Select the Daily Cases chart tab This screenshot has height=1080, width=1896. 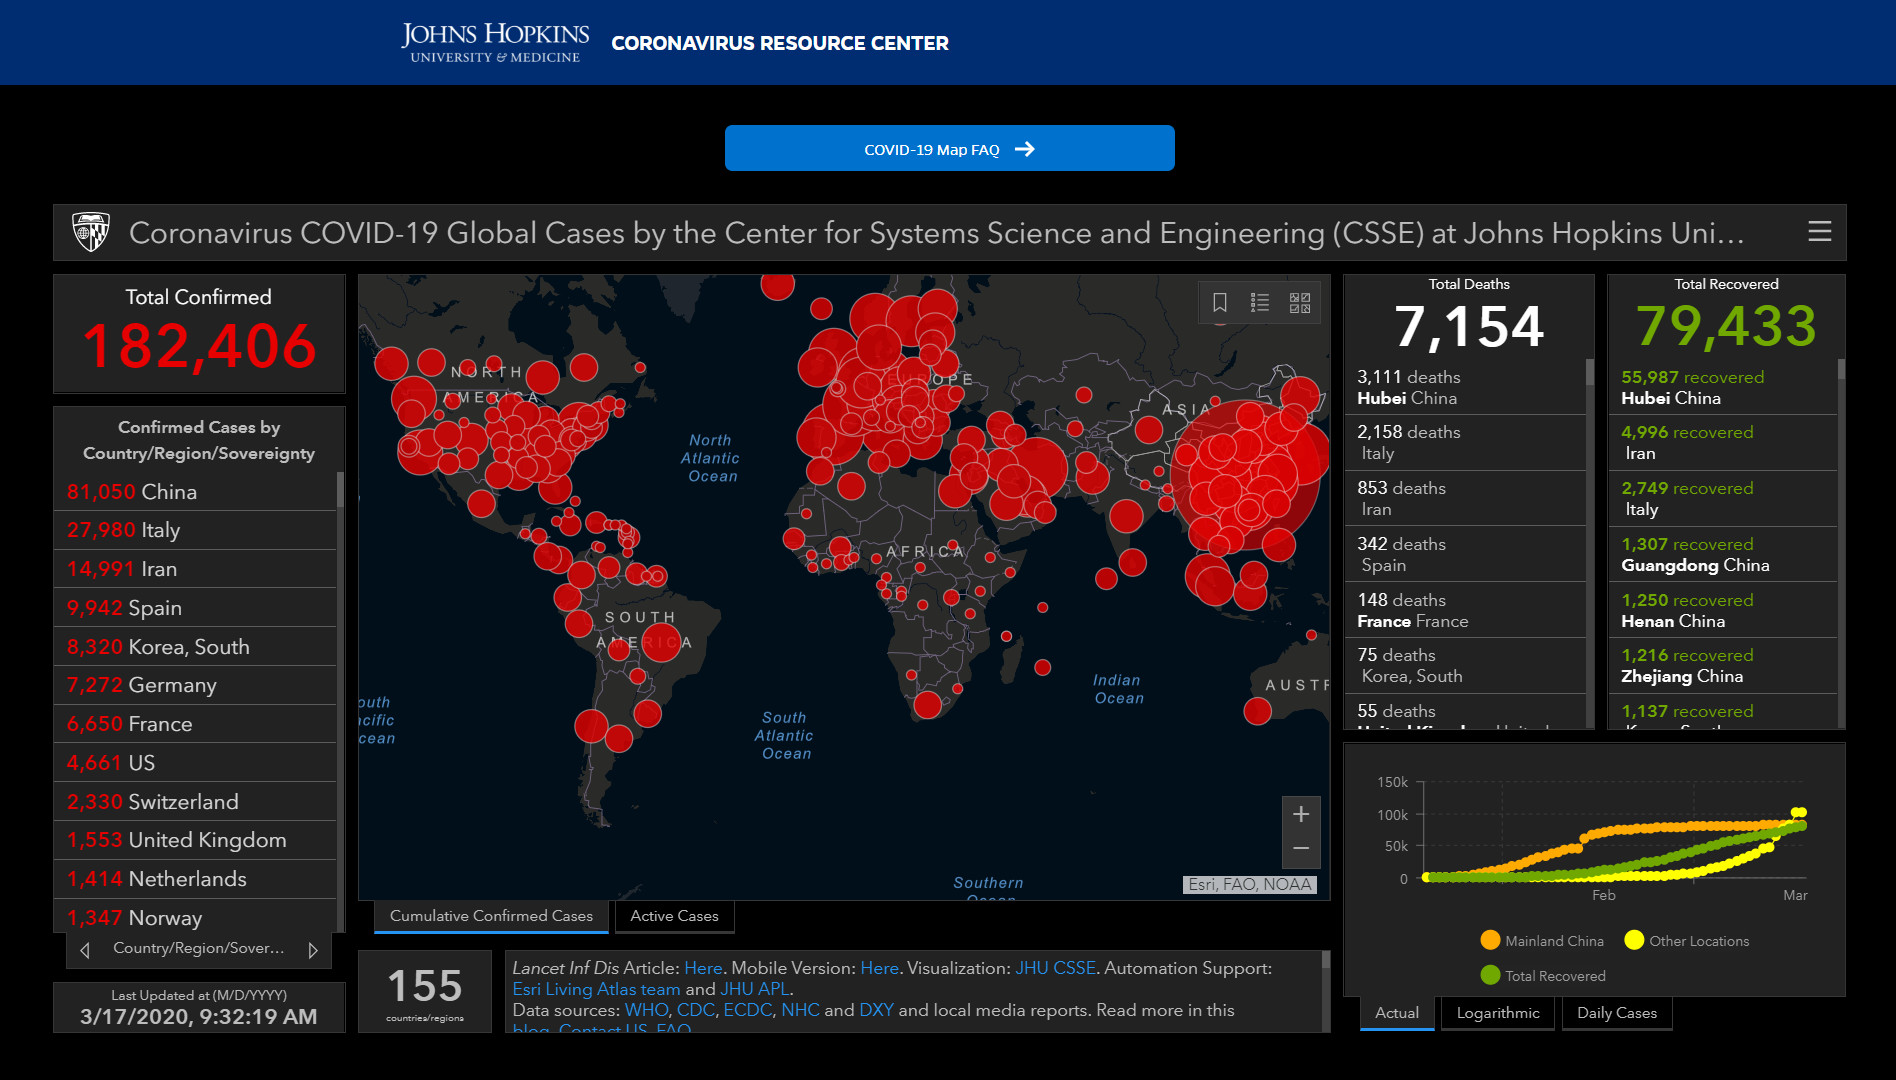[1617, 1013]
